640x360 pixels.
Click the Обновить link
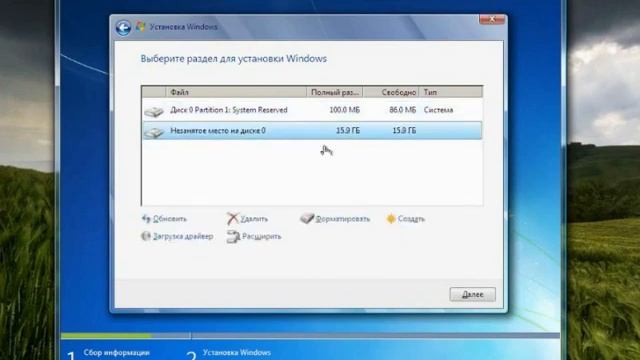coord(170,219)
